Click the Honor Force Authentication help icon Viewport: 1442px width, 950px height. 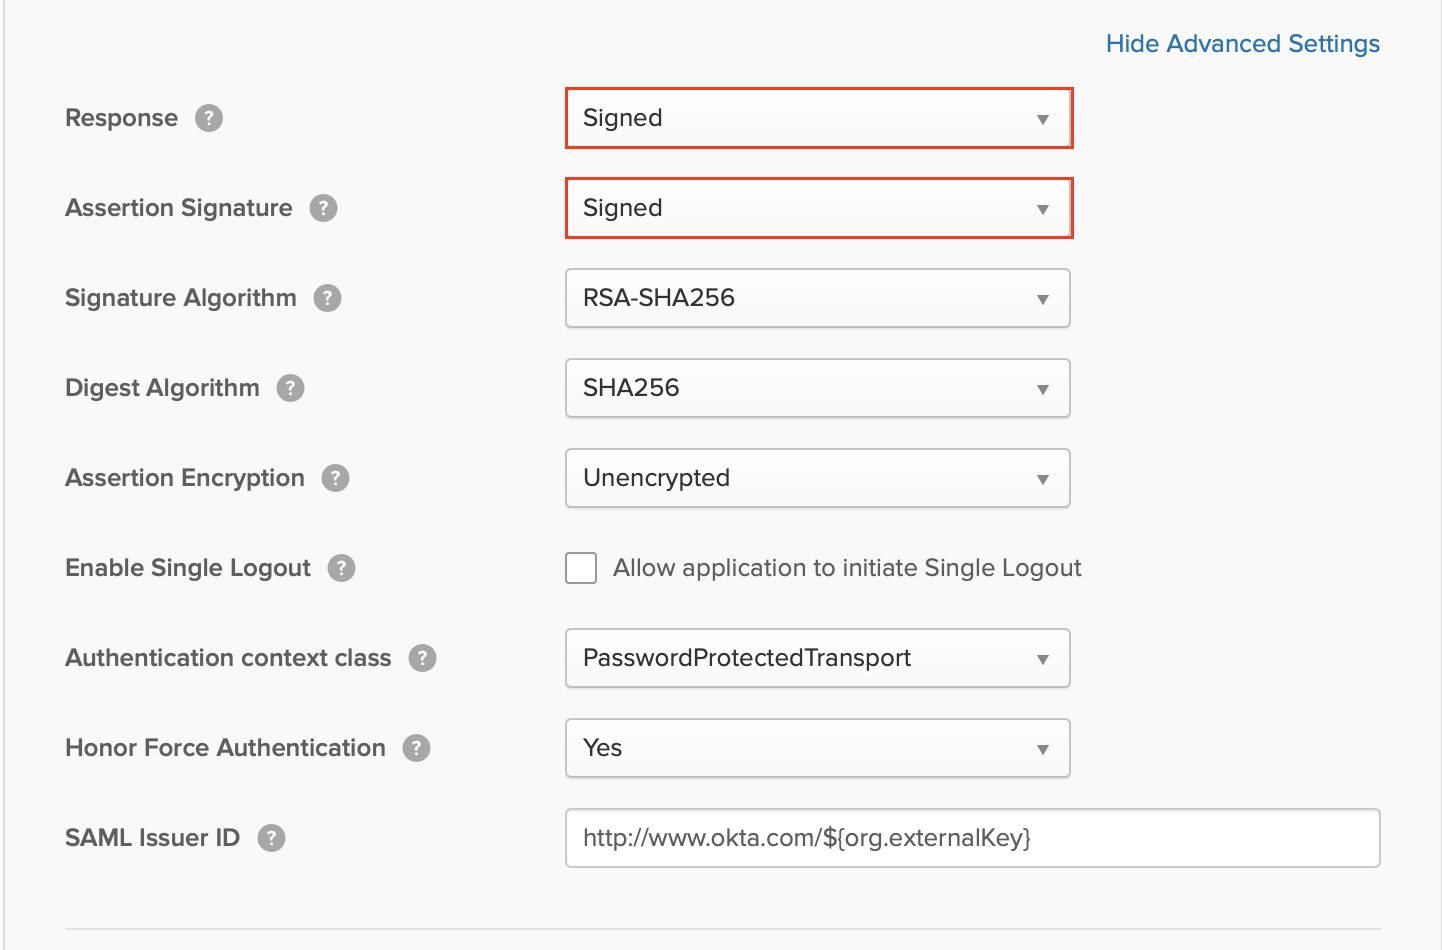click(x=417, y=748)
